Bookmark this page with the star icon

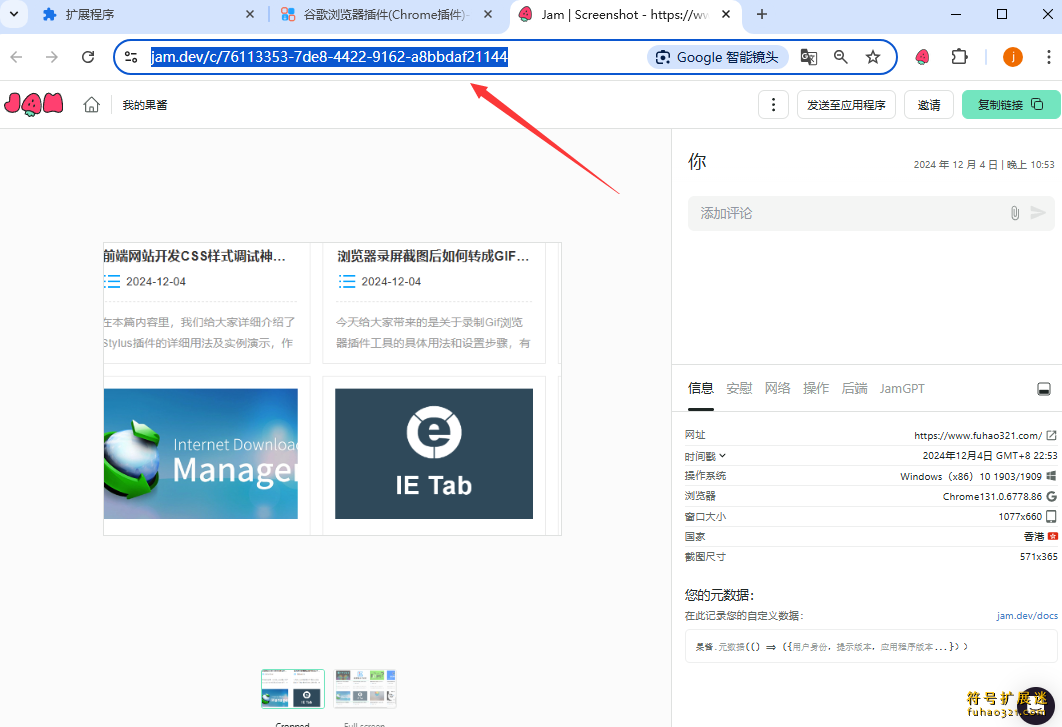point(873,57)
